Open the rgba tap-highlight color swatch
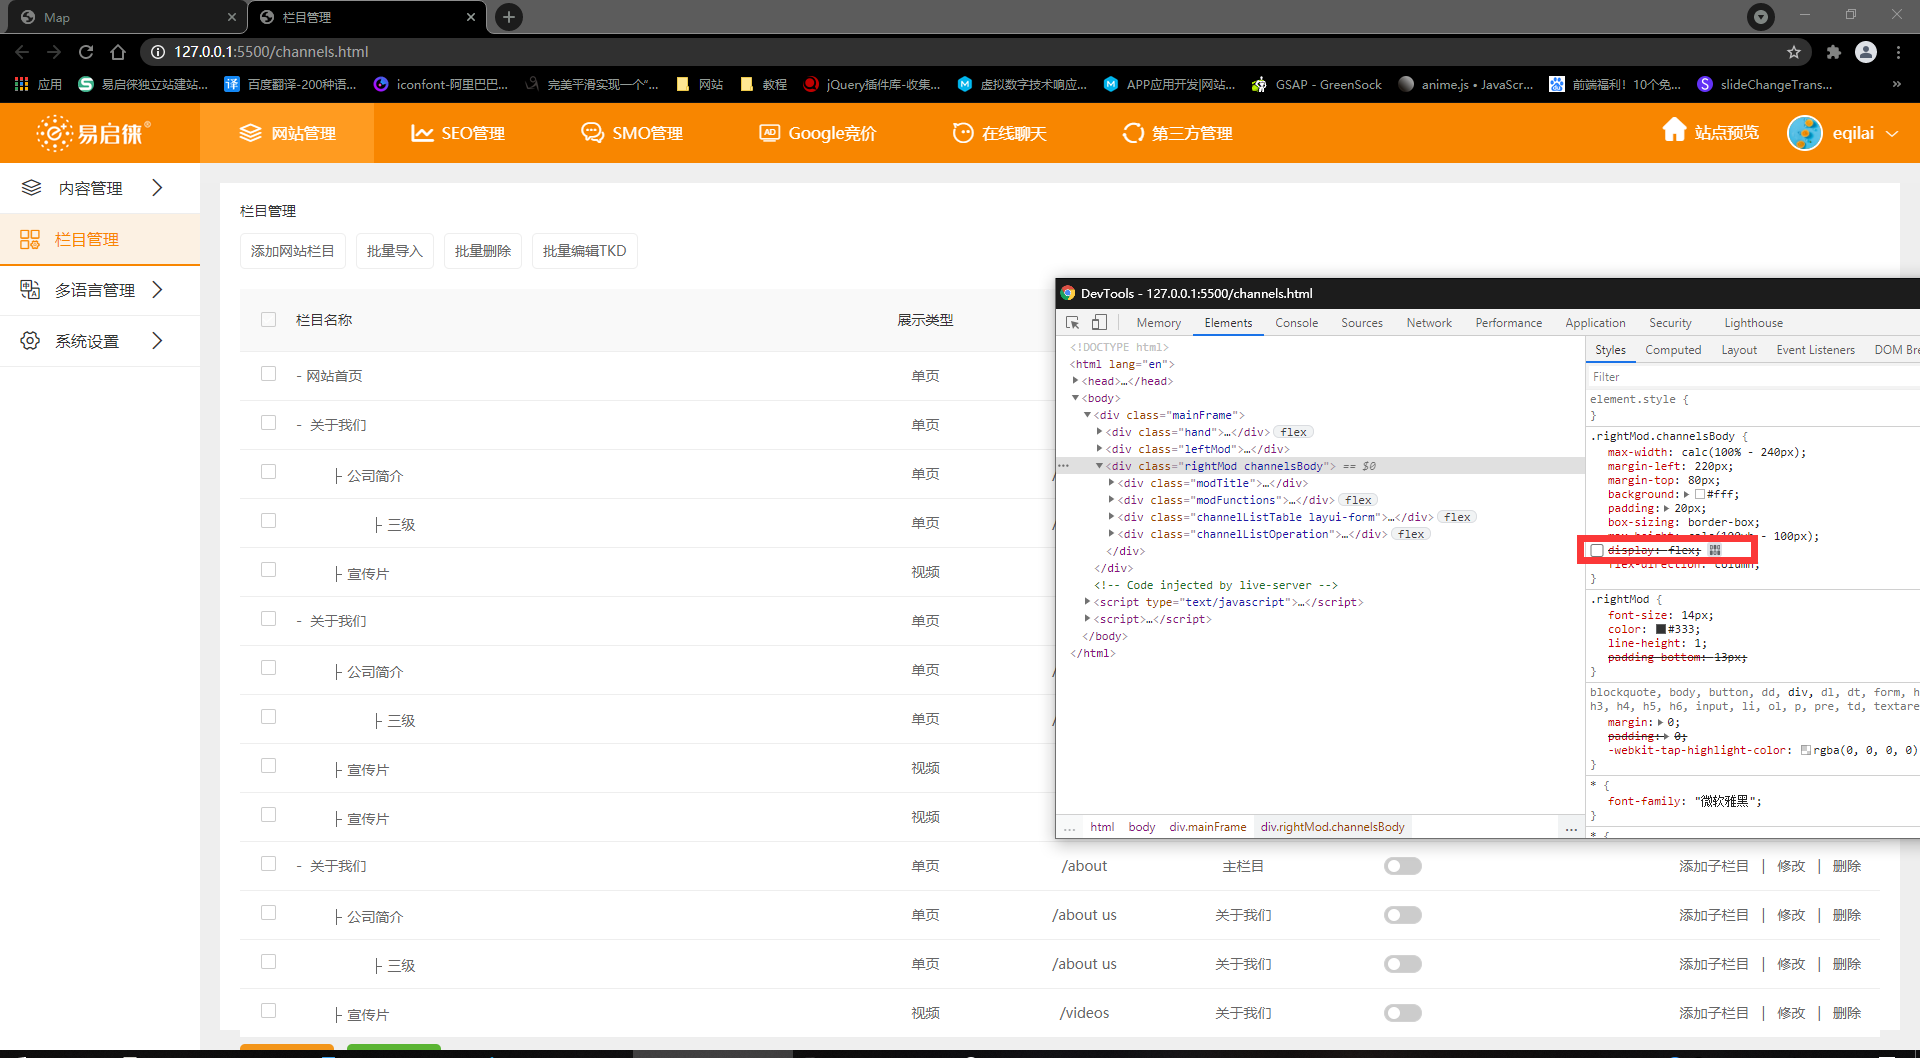Image resolution: width=1920 pixels, height=1058 pixels. [x=1806, y=750]
